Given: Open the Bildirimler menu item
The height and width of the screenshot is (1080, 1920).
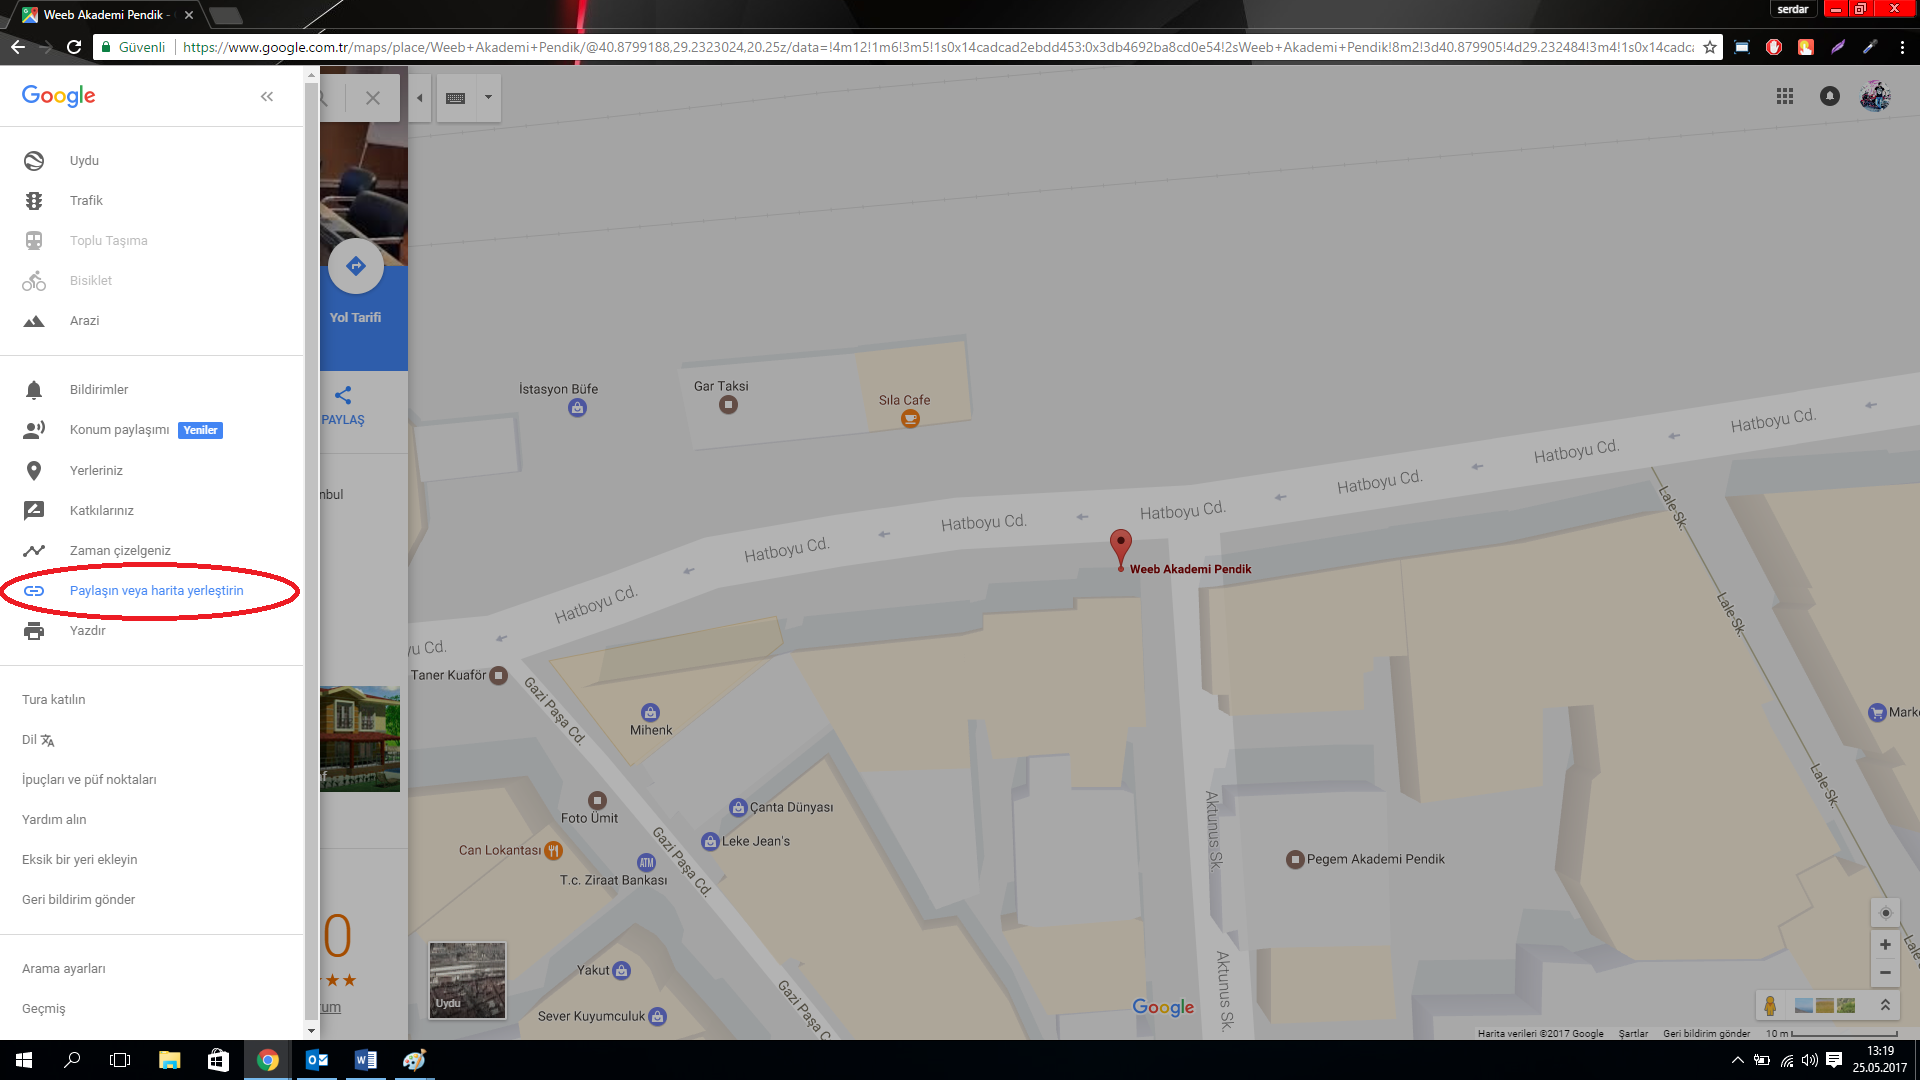Looking at the screenshot, I should coord(99,390).
